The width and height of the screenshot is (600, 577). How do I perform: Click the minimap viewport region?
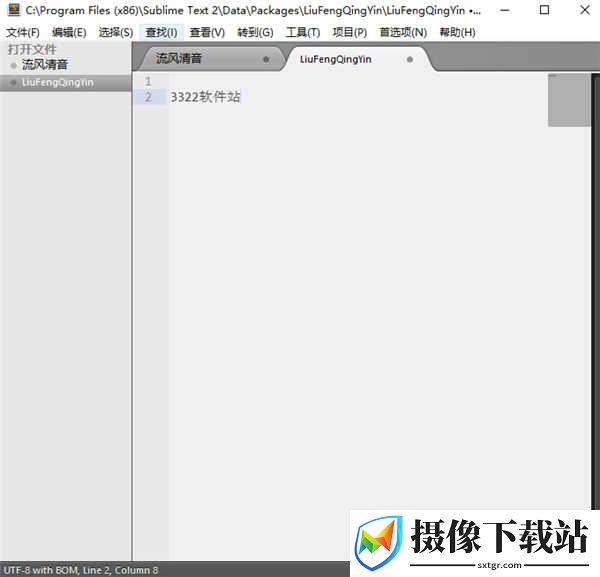click(569, 100)
